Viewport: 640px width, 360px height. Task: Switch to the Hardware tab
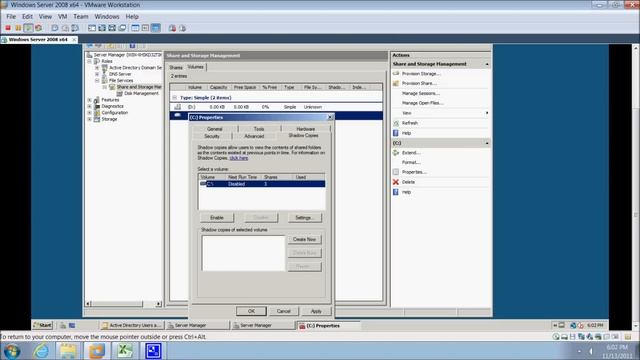(x=306, y=129)
